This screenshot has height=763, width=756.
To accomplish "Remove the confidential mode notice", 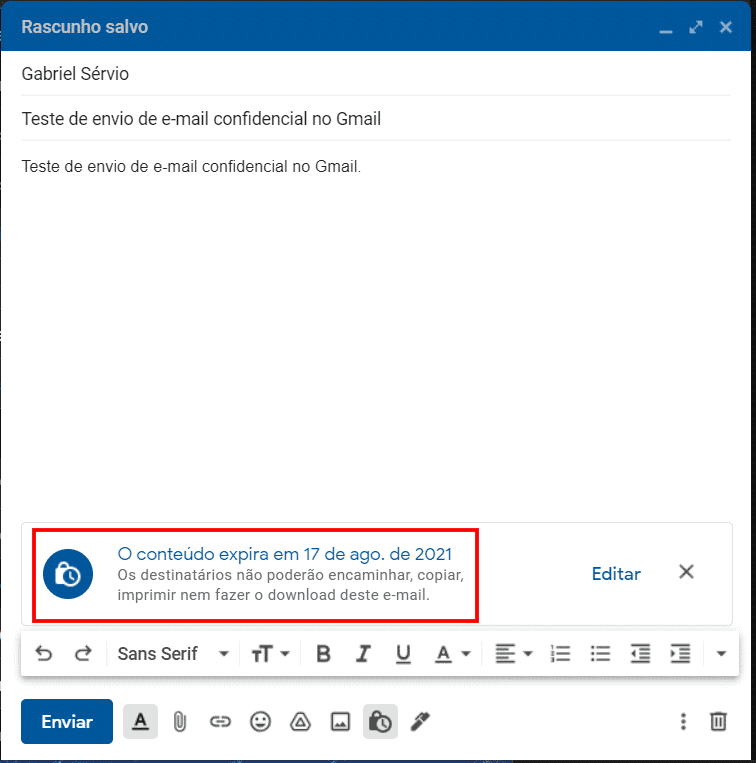I will pyautogui.click(x=686, y=572).
